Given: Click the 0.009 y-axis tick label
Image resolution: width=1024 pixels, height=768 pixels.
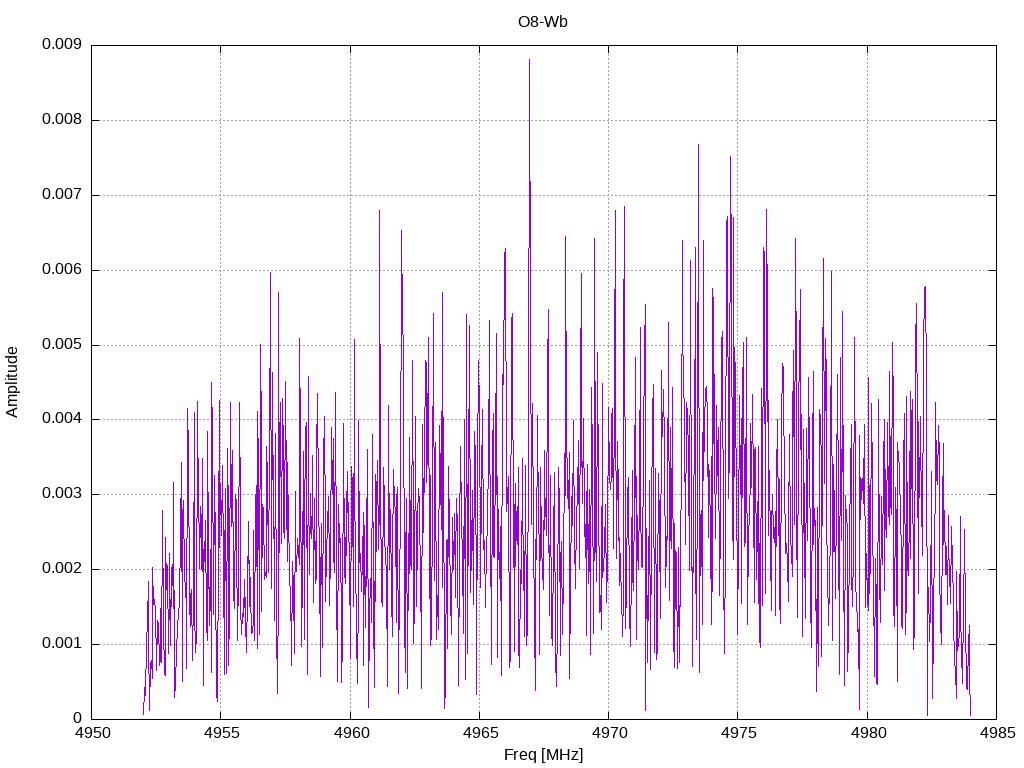Looking at the screenshot, I should point(62,44).
